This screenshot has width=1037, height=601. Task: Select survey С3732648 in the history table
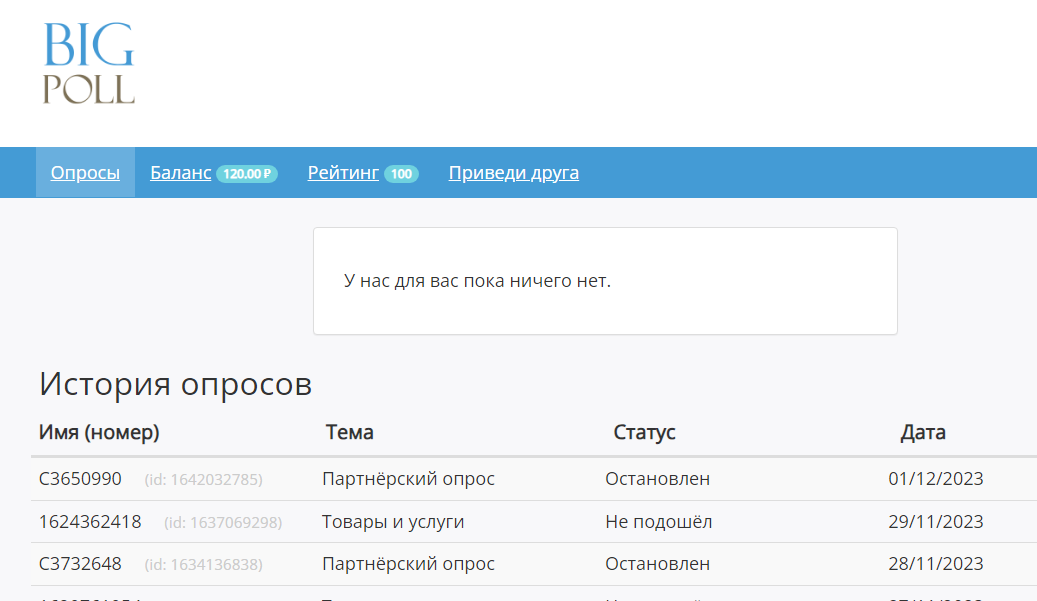tap(79, 563)
